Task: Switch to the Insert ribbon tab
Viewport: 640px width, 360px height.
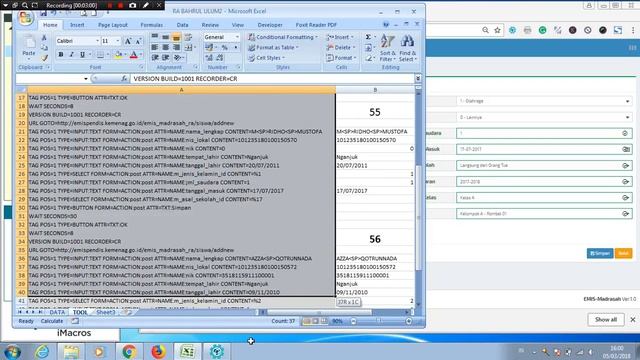Action: 77,25
